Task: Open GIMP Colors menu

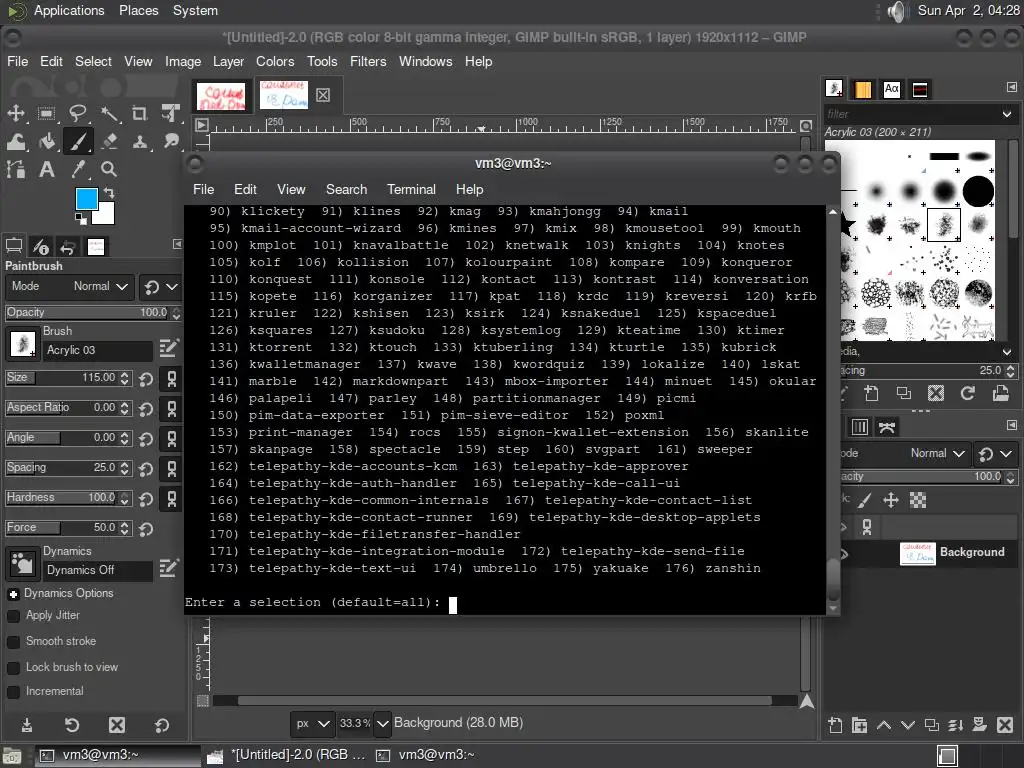Action: (x=275, y=61)
